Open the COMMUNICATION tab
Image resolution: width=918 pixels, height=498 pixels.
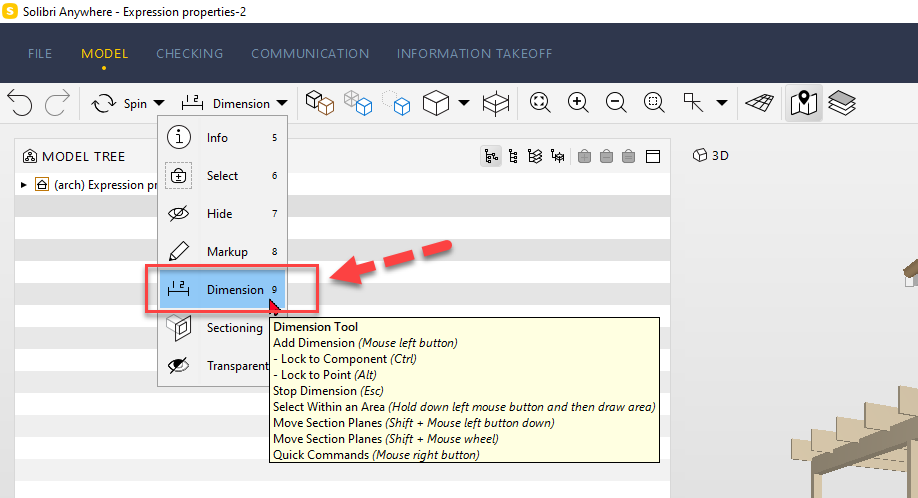[x=310, y=53]
